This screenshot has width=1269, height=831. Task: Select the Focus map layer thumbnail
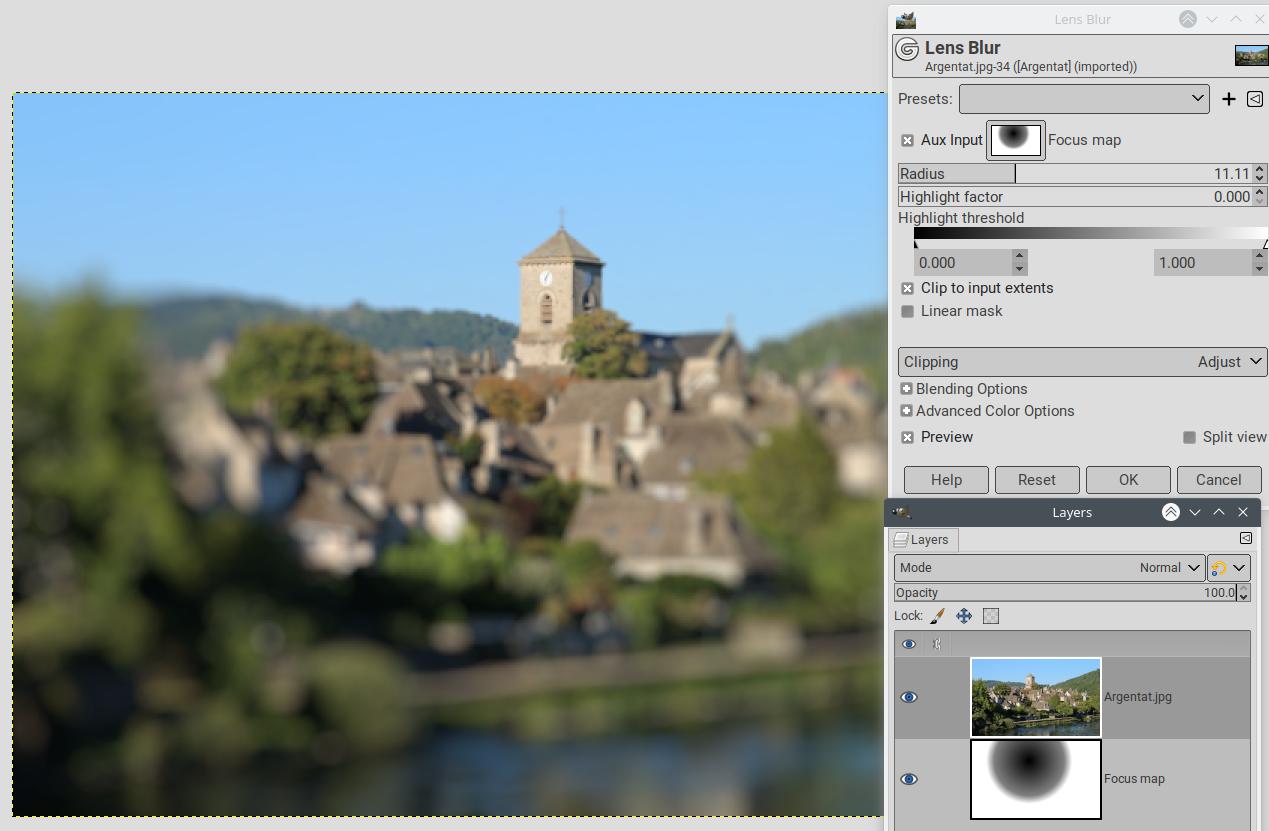pyautogui.click(x=1036, y=779)
